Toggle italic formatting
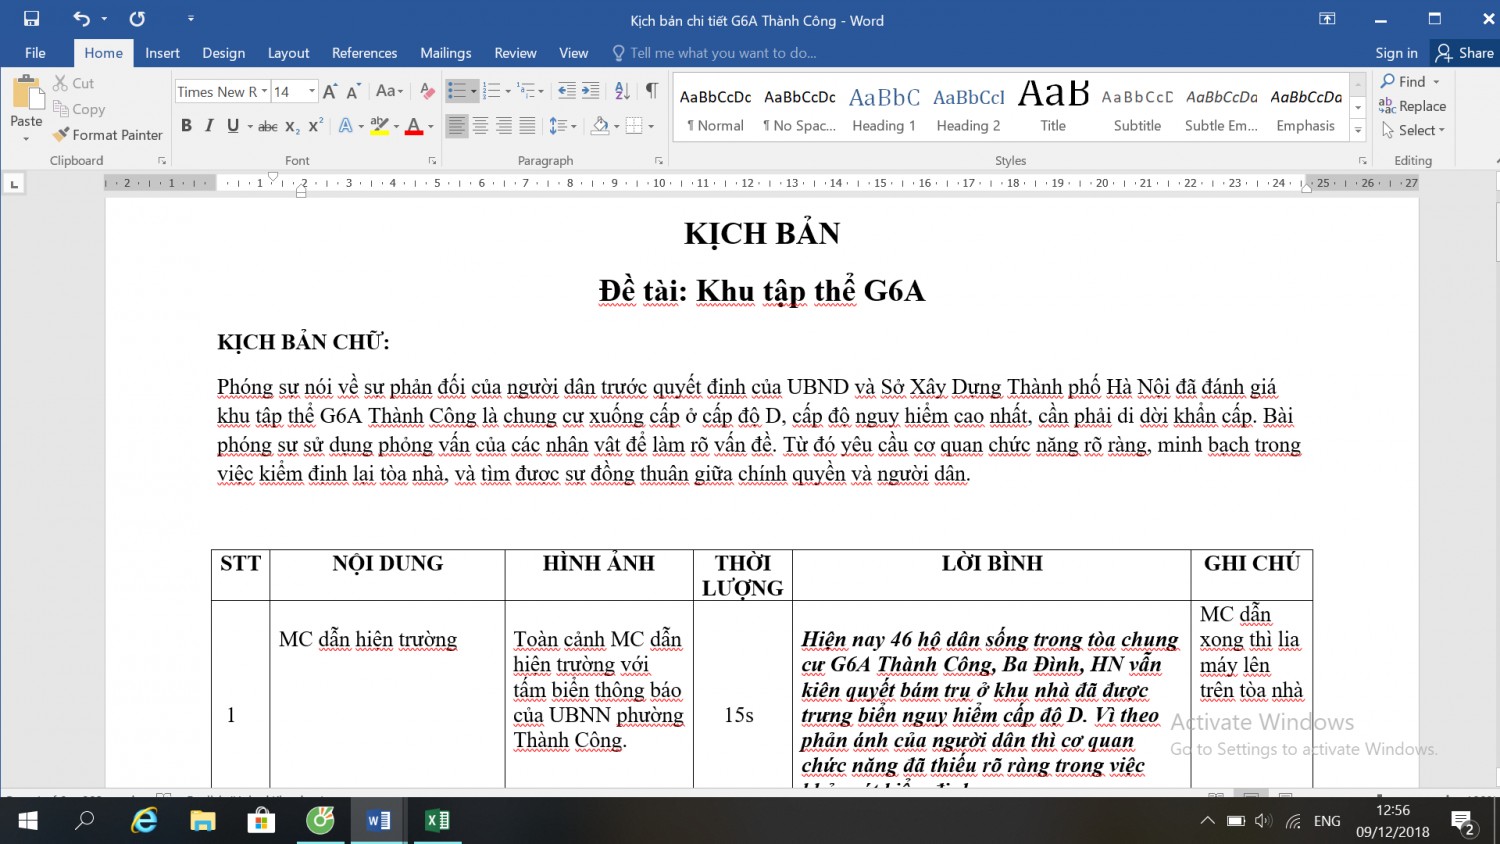This screenshot has height=844, width=1500. click(x=209, y=126)
